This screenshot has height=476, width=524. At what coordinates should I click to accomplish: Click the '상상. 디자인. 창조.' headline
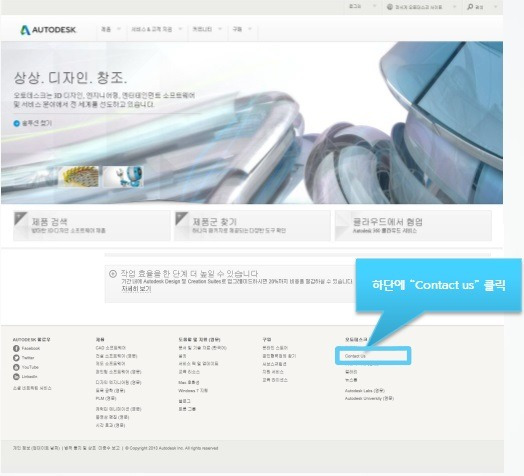pos(70,78)
